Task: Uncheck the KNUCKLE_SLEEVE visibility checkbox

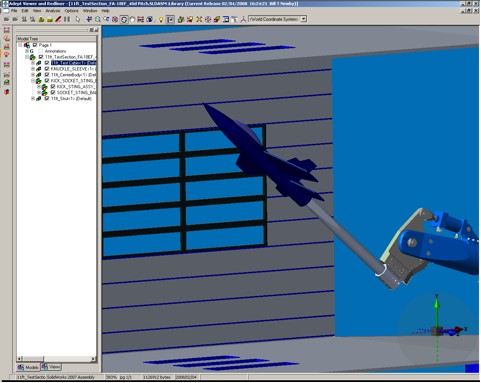Action: click(47, 69)
